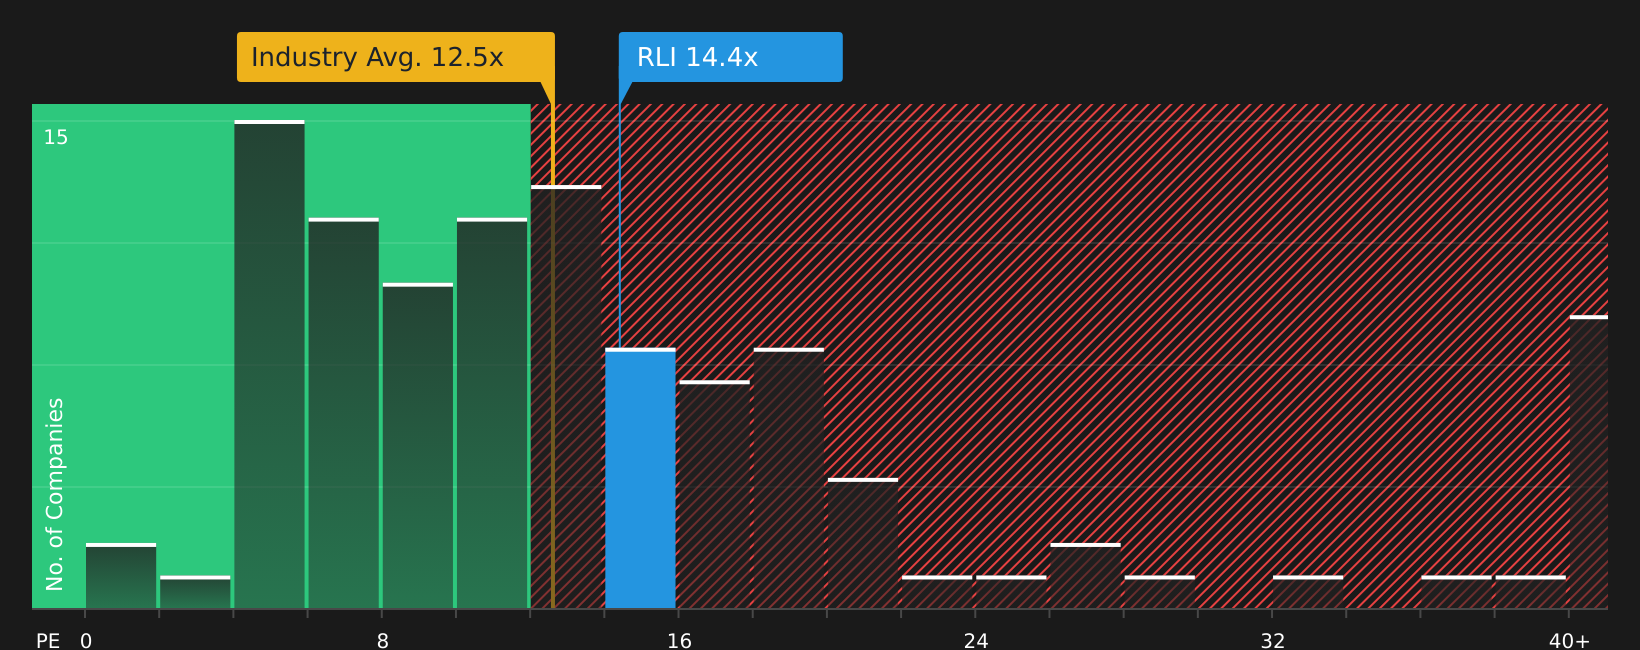Click the short bar starting at PE 32
This screenshot has height=650, width=1640.
tap(1308, 592)
